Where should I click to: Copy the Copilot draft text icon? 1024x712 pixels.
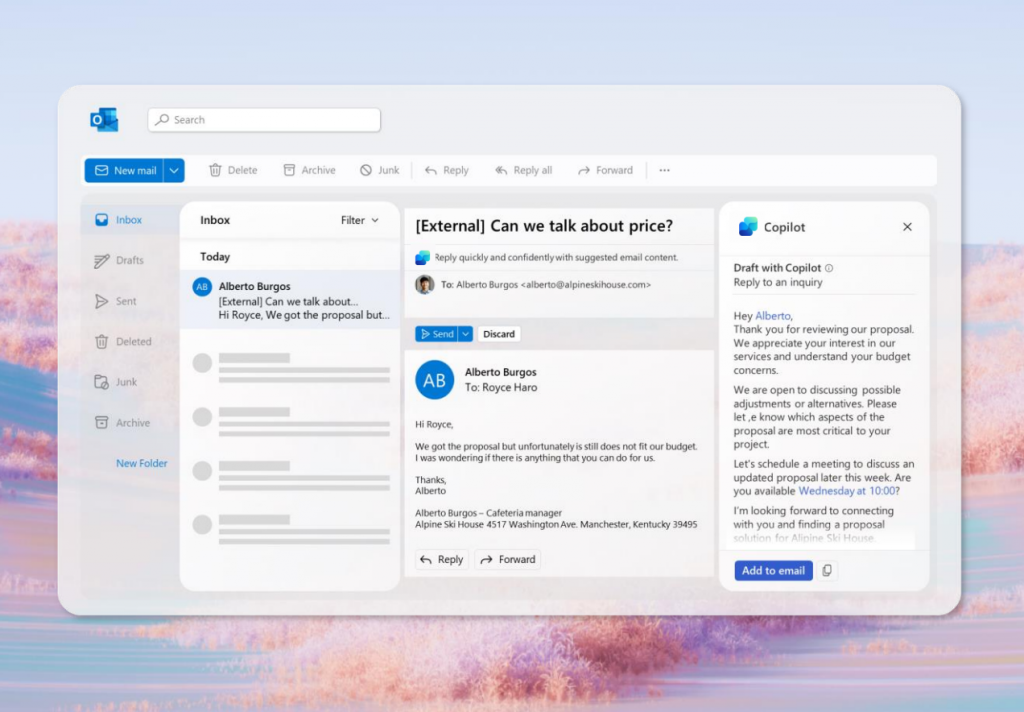[x=827, y=570]
